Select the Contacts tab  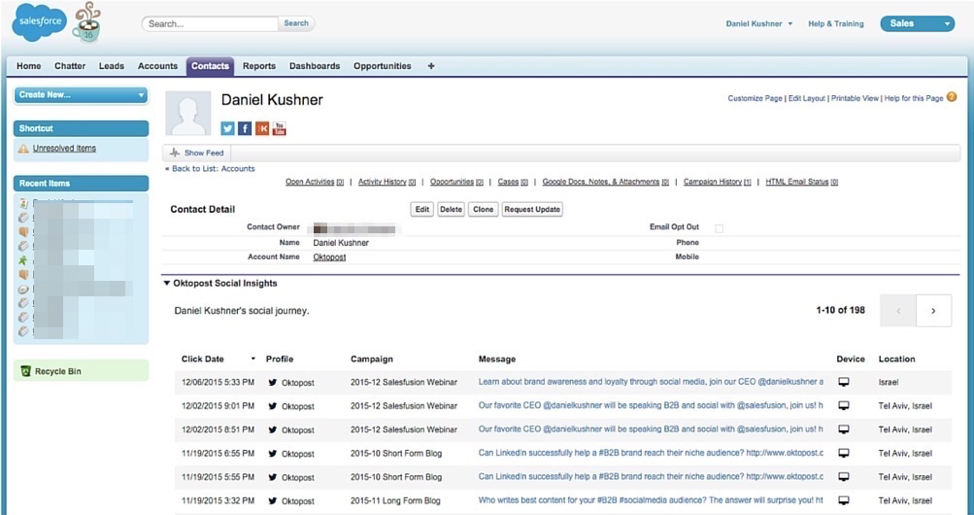click(x=210, y=66)
